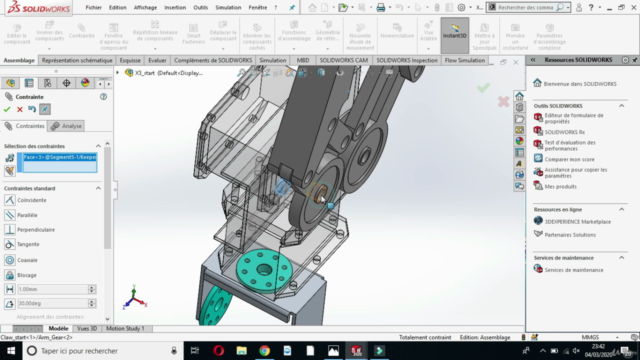This screenshot has height=360, width=640.
Task: Expand the X3_start assembly tree
Action: click(118, 73)
